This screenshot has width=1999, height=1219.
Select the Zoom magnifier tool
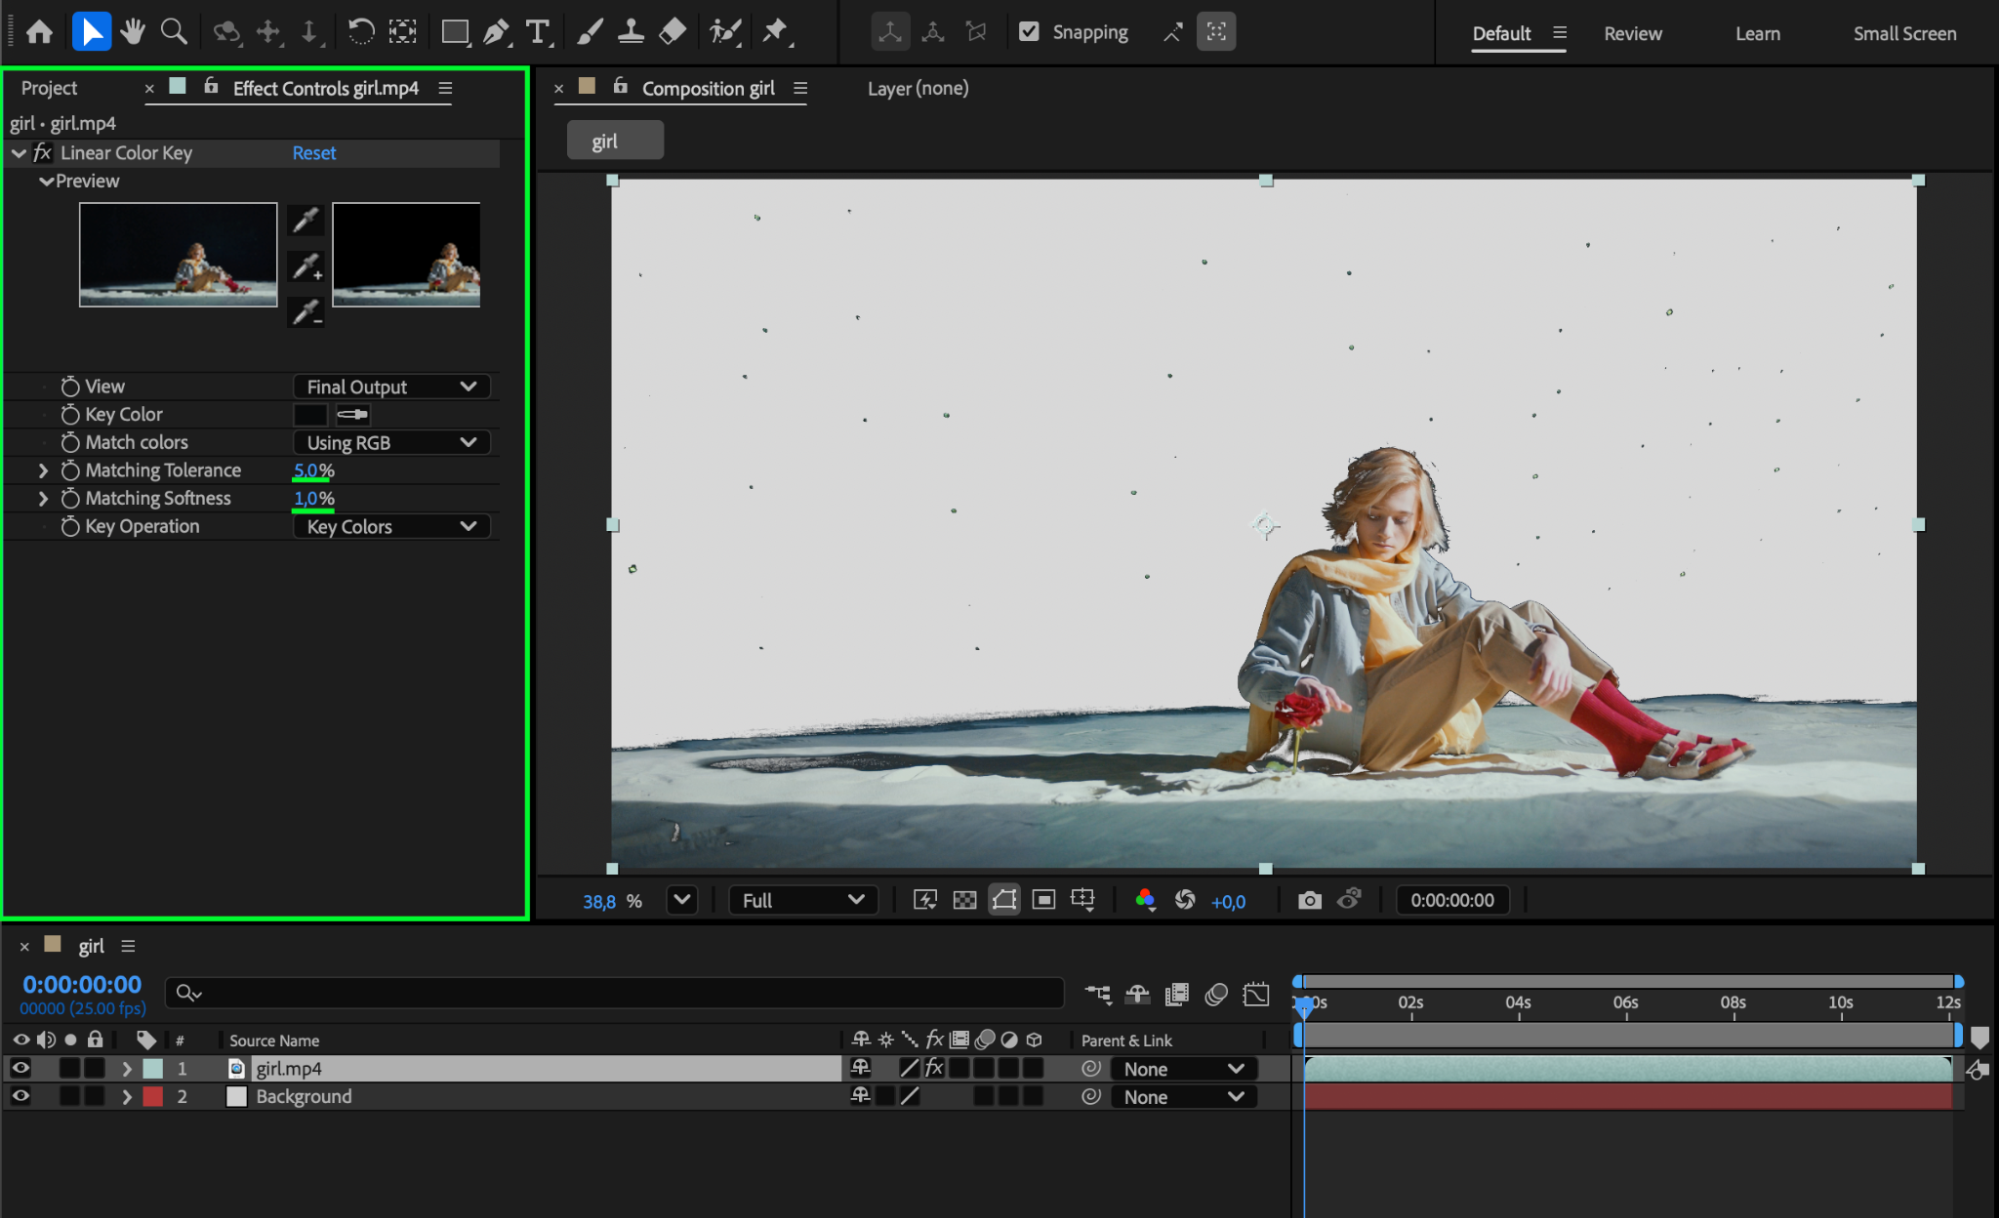[x=174, y=32]
